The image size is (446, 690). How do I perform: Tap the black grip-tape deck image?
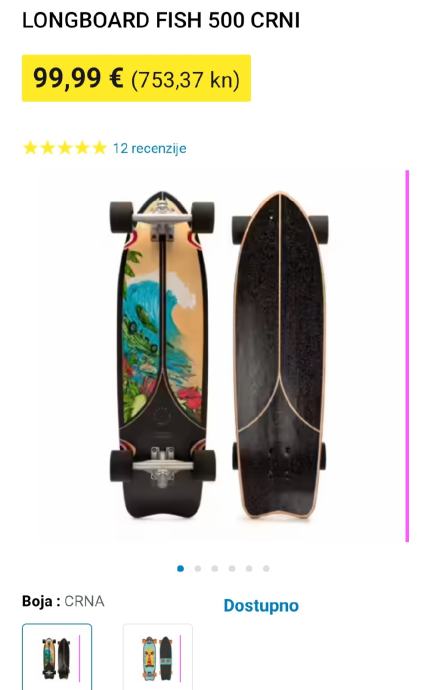[280, 355]
